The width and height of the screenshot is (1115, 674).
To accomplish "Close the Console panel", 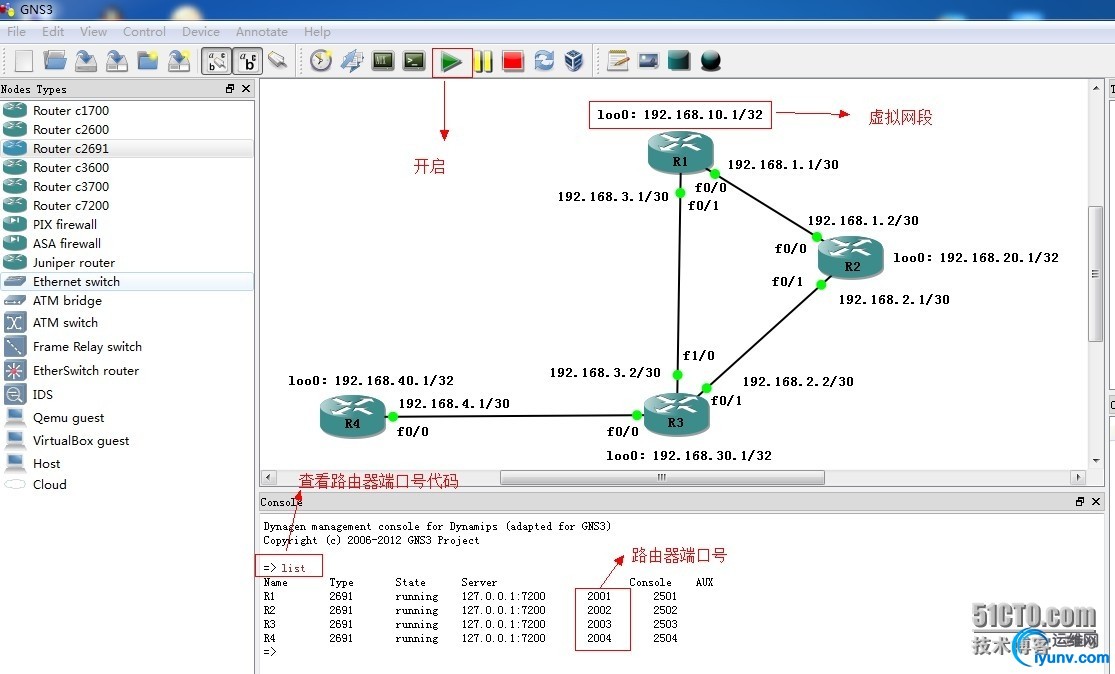I will tap(1096, 501).
